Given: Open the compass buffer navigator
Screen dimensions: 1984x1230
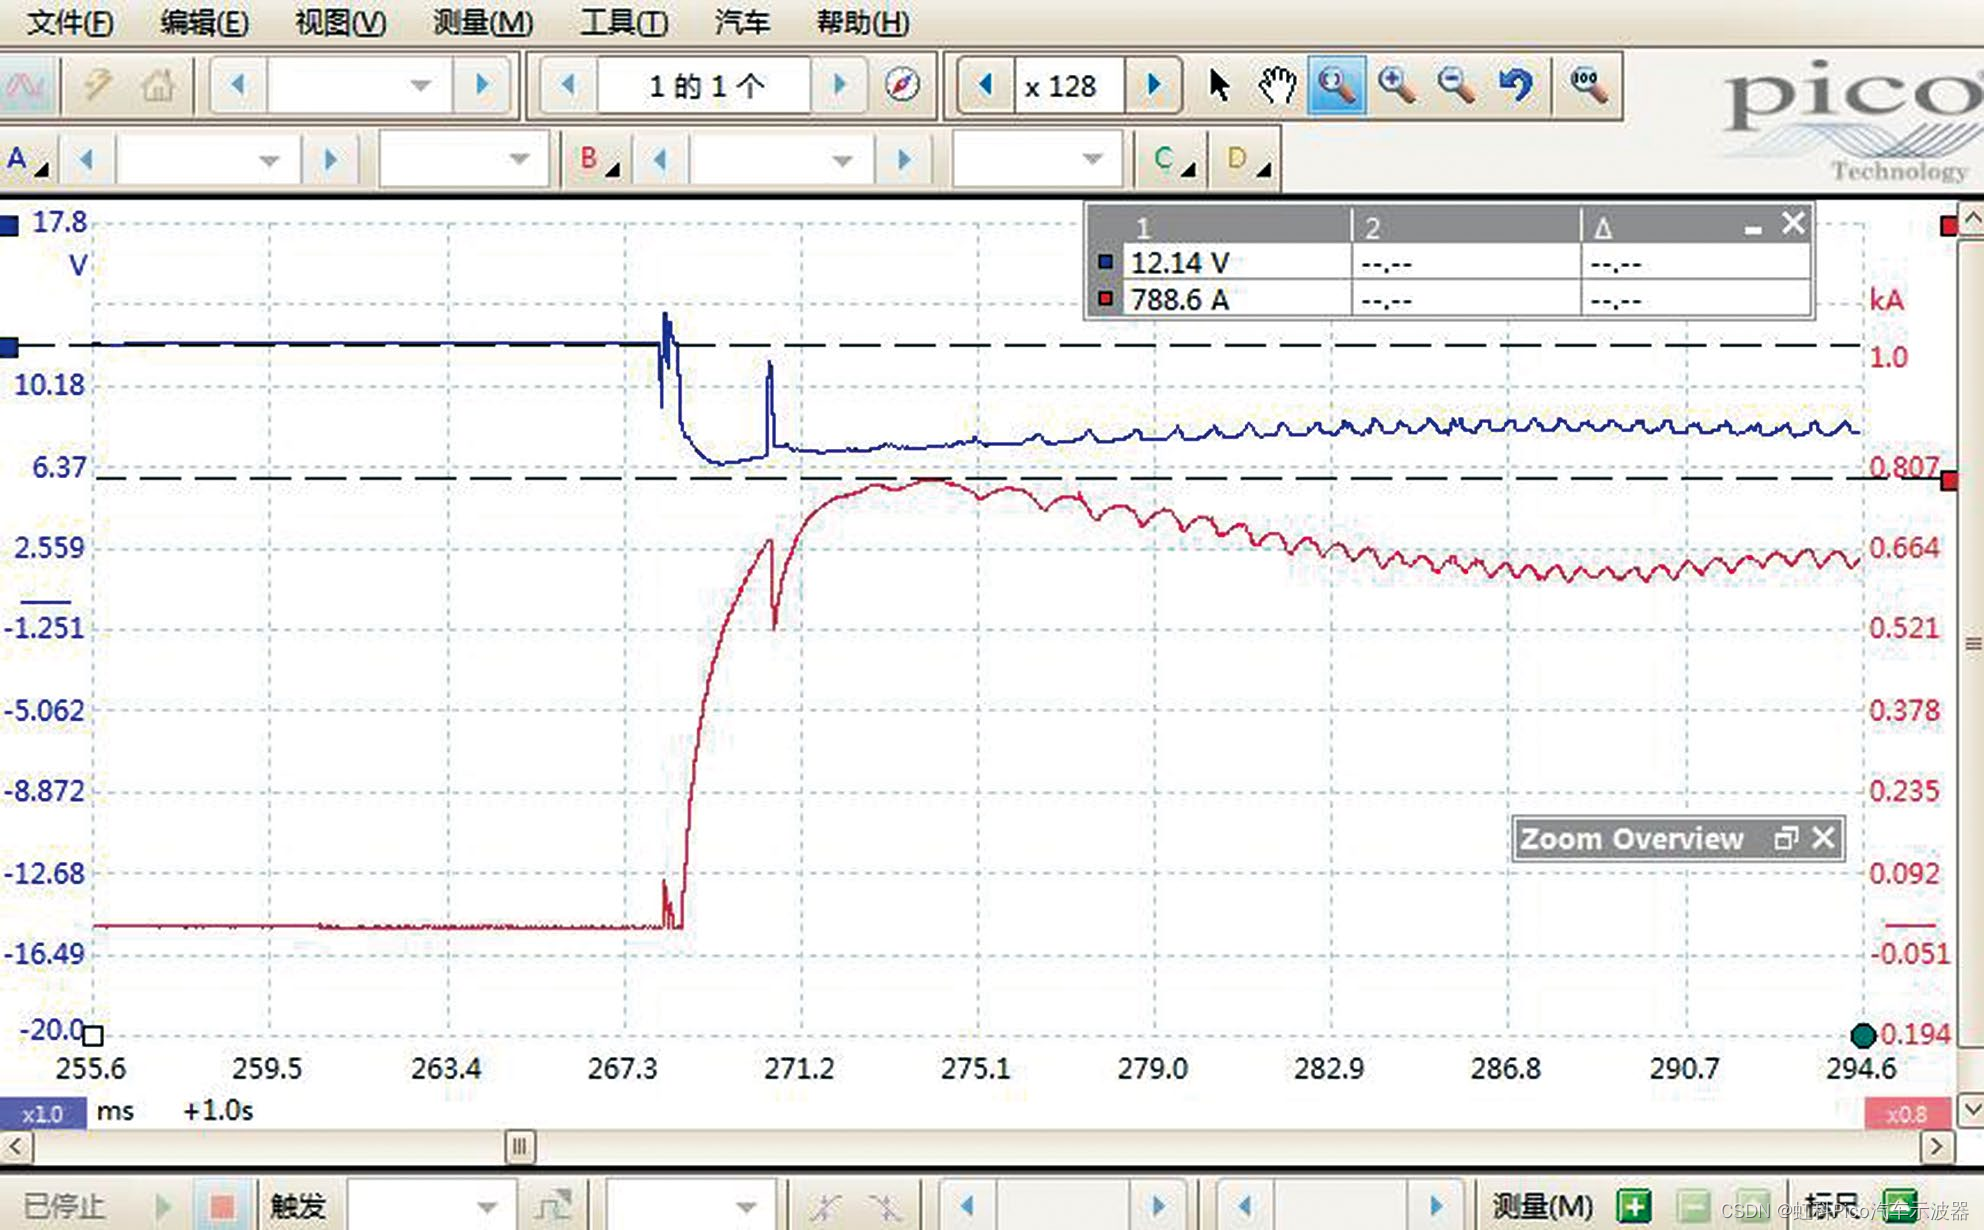Looking at the screenshot, I should (x=902, y=86).
